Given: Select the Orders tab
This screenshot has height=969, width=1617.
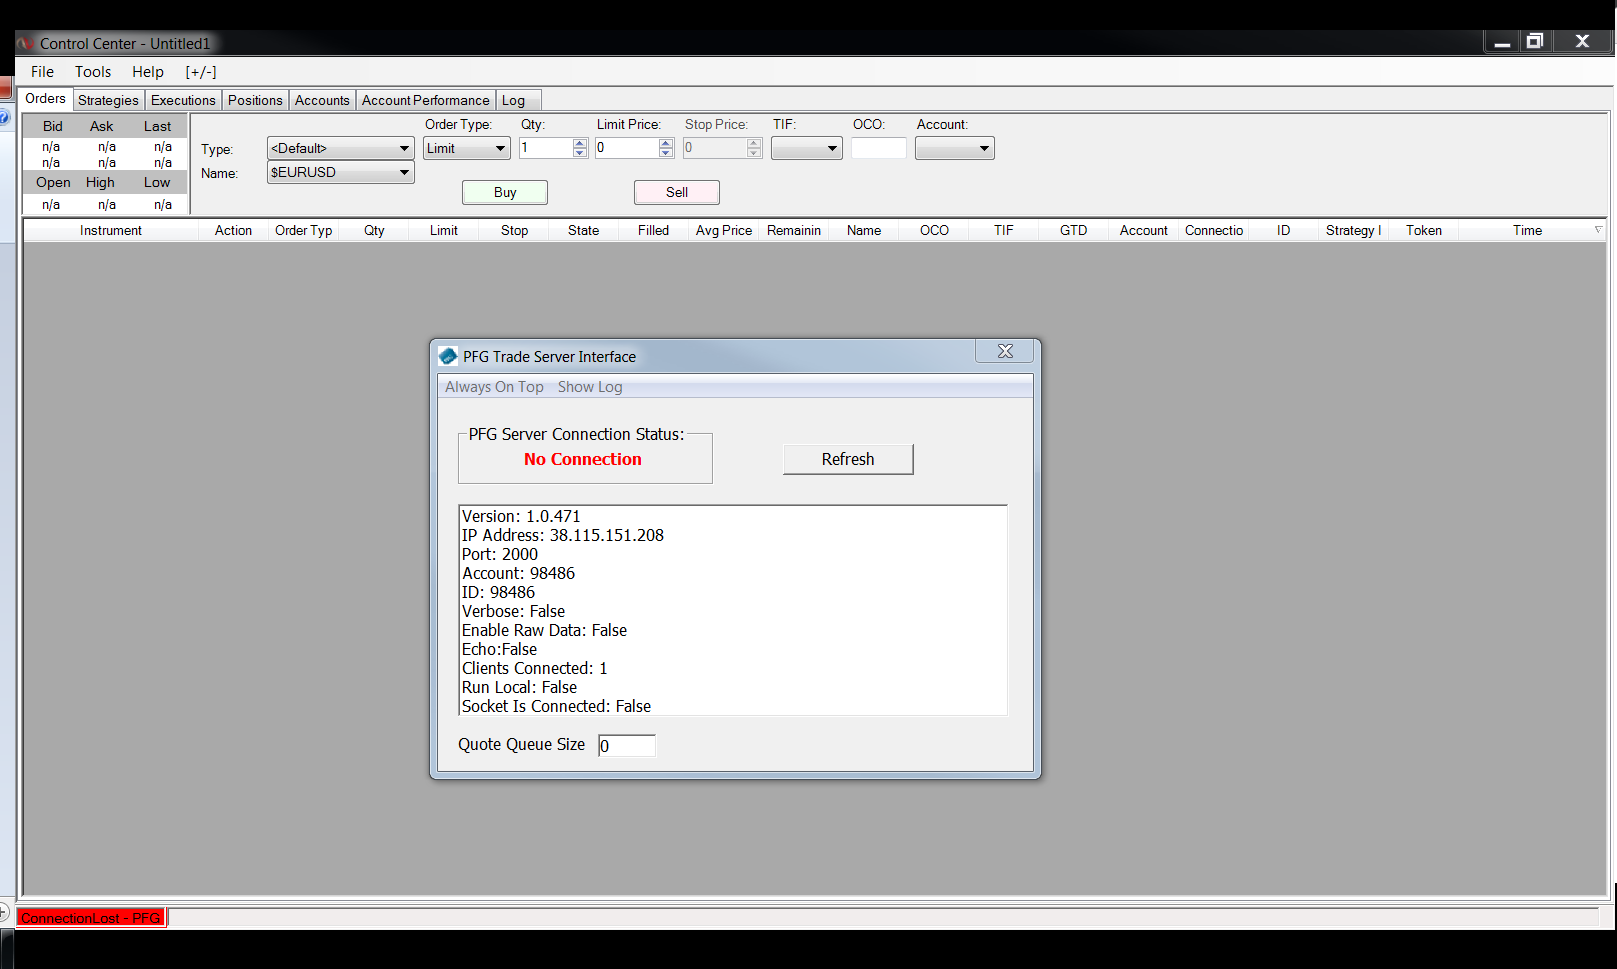Looking at the screenshot, I should [45, 98].
